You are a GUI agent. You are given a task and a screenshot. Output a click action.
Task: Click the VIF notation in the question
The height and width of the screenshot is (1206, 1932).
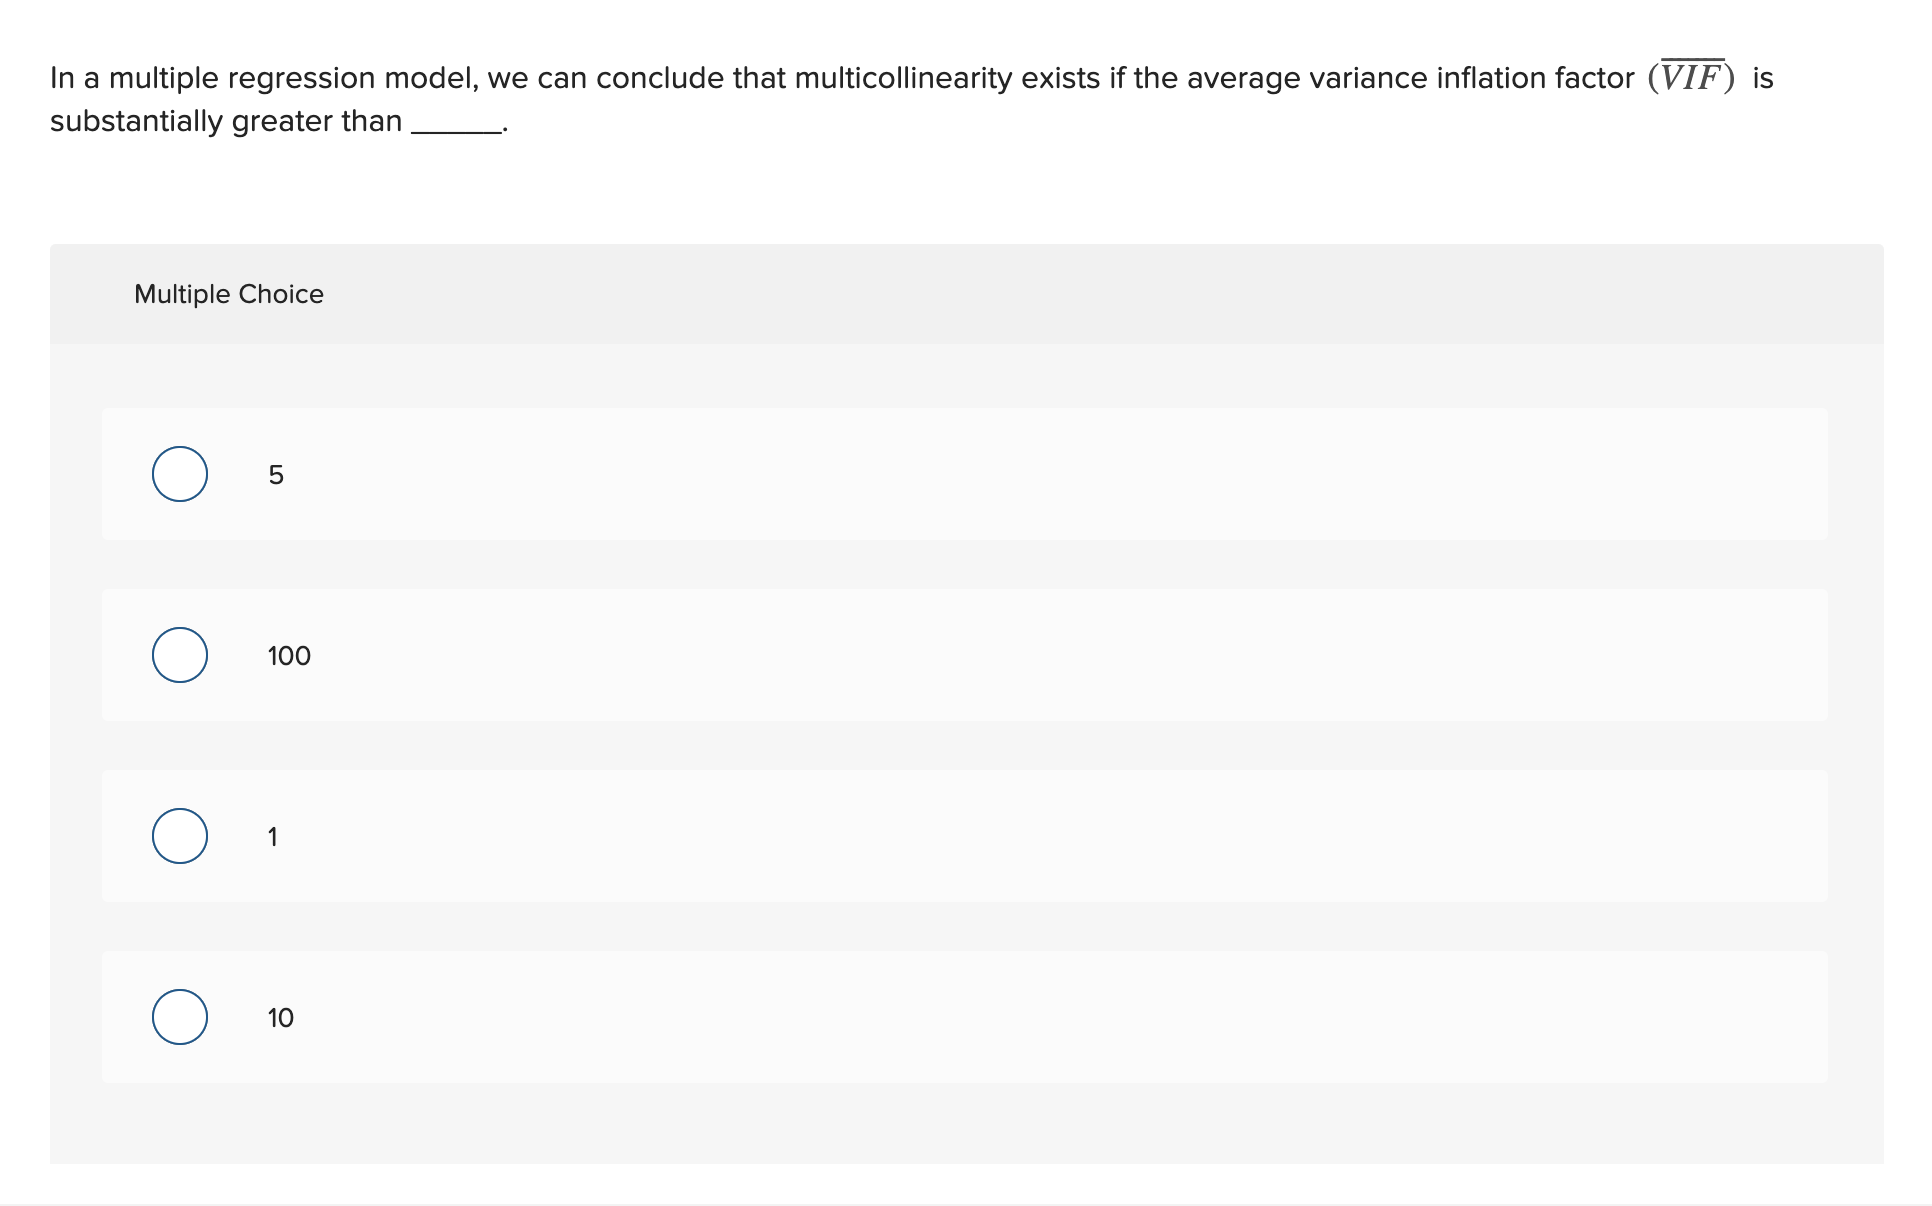(1692, 77)
